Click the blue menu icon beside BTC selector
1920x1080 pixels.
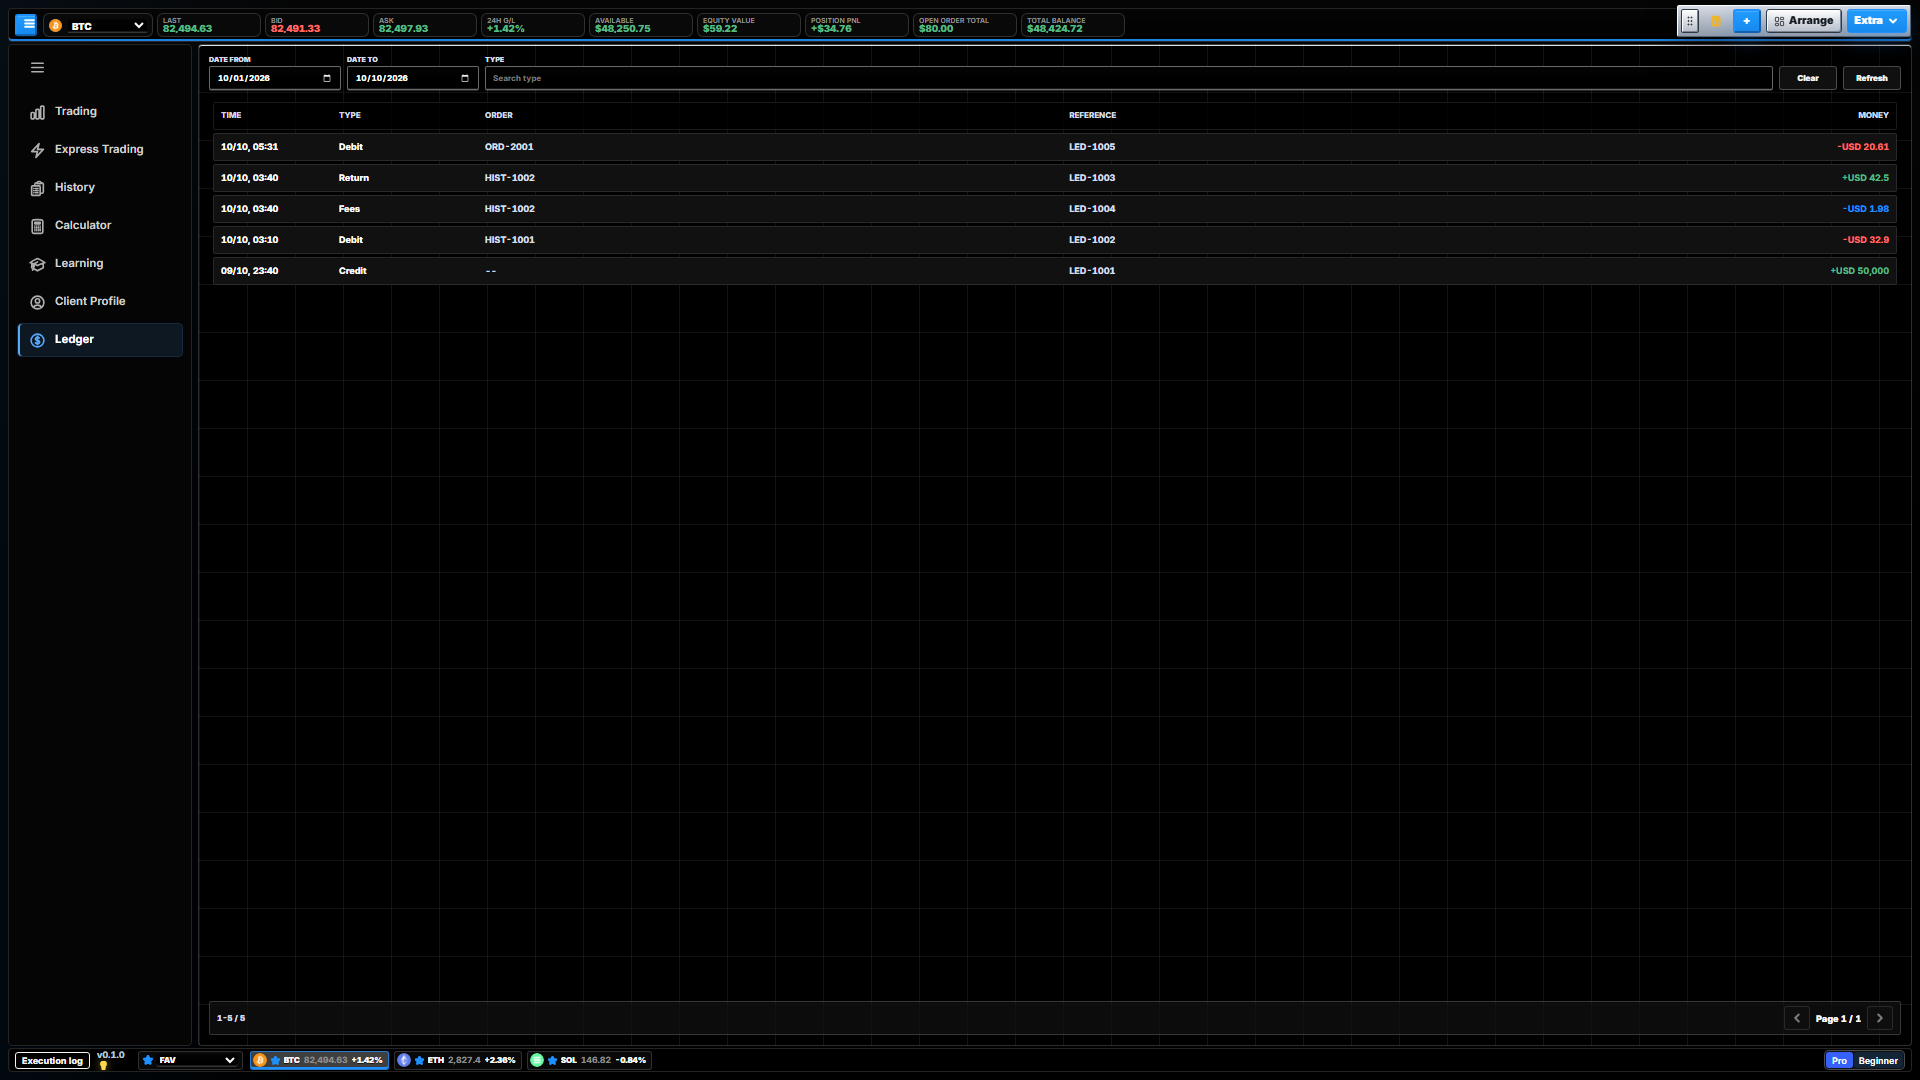(27, 24)
